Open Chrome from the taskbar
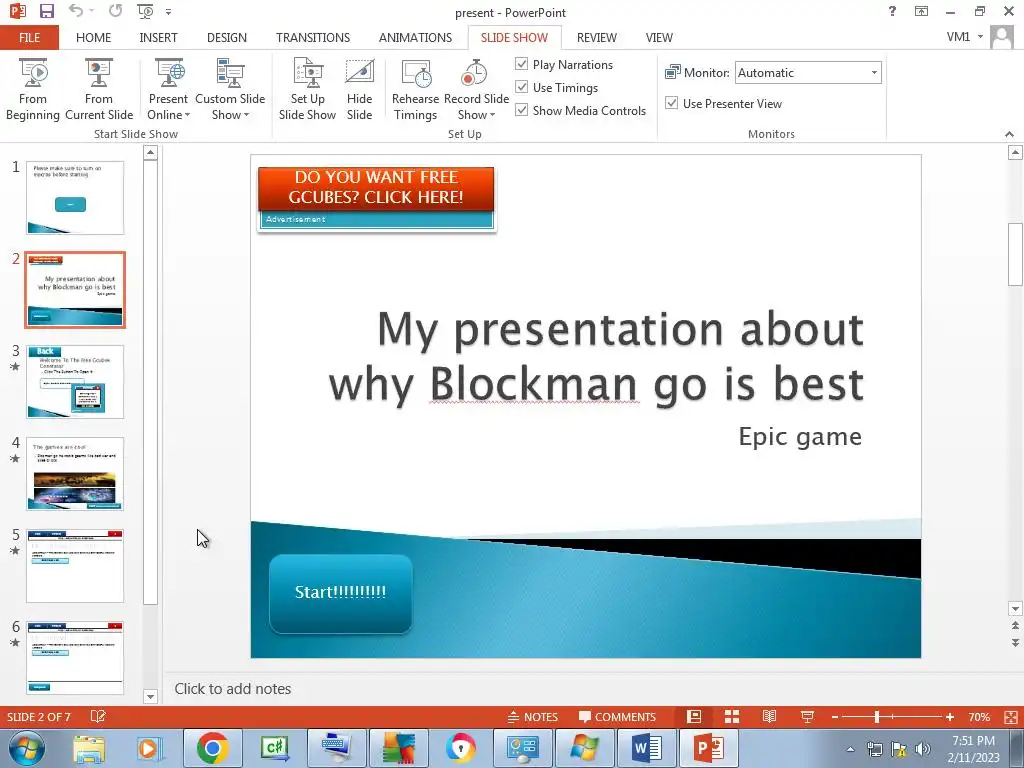1024x768 pixels. coord(212,748)
